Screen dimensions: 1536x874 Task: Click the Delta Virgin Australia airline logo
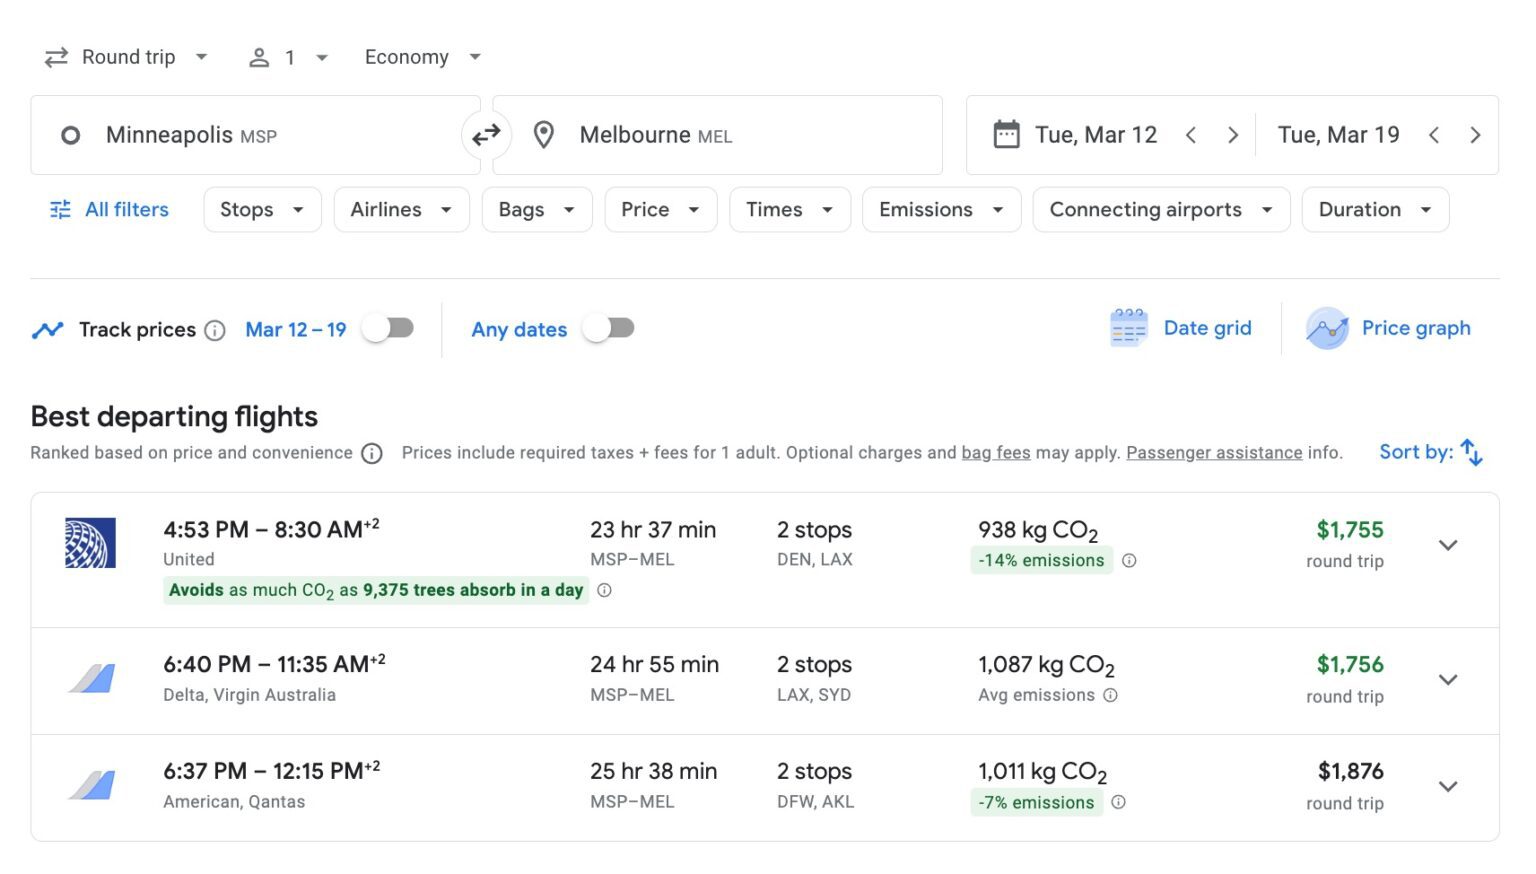pyautogui.click(x=90, y=679)
